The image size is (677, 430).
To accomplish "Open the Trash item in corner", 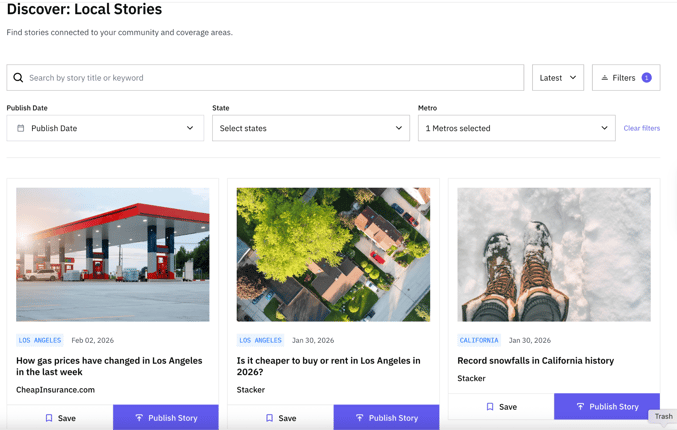I will (x=663, y=417).
